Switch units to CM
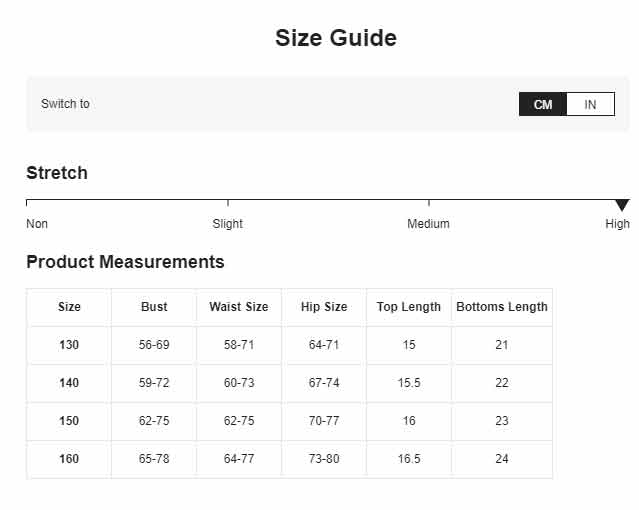Viewport: 639px width, 510px height. pos(543,104)
